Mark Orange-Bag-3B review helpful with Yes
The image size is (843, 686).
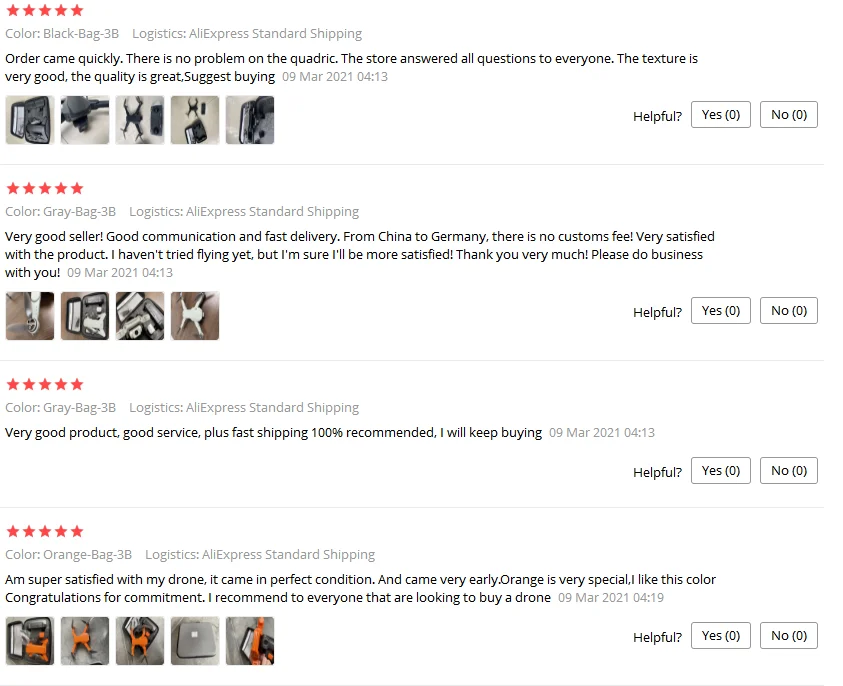pos(720,635)
